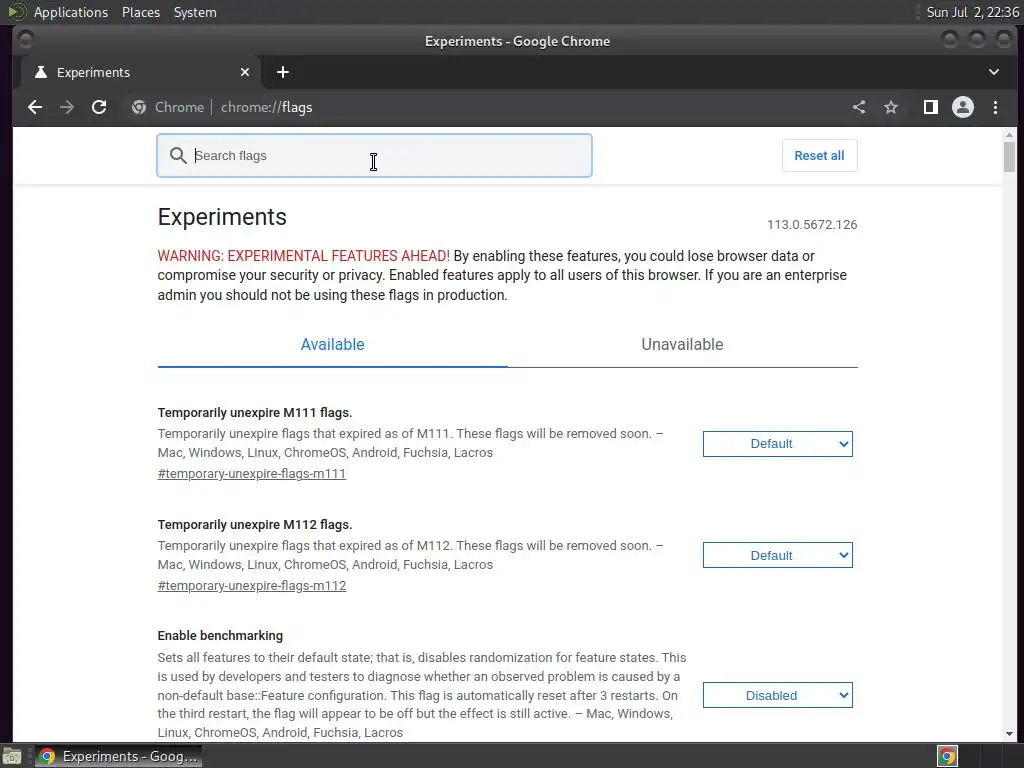Viewport: 1024px width, 768px height.
Task: Click the Reset all button
Action: pyautogui.click(x=820, y=155)
